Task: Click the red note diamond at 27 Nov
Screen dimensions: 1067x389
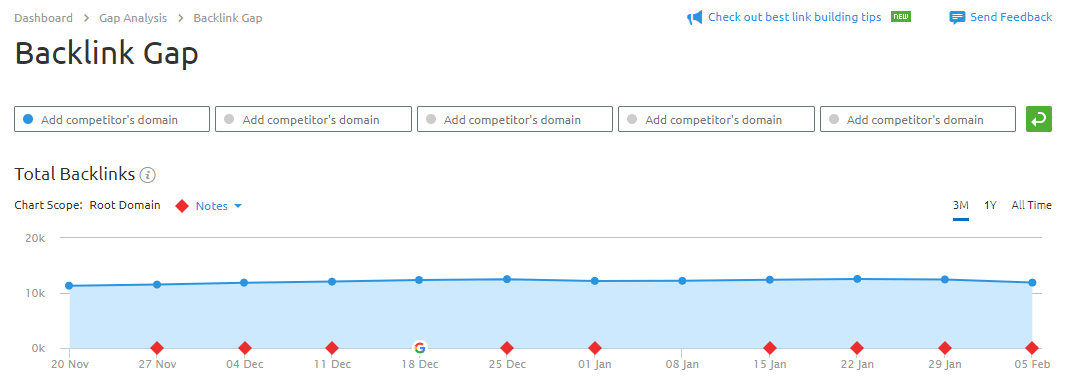Action: [x=157, y=348]
